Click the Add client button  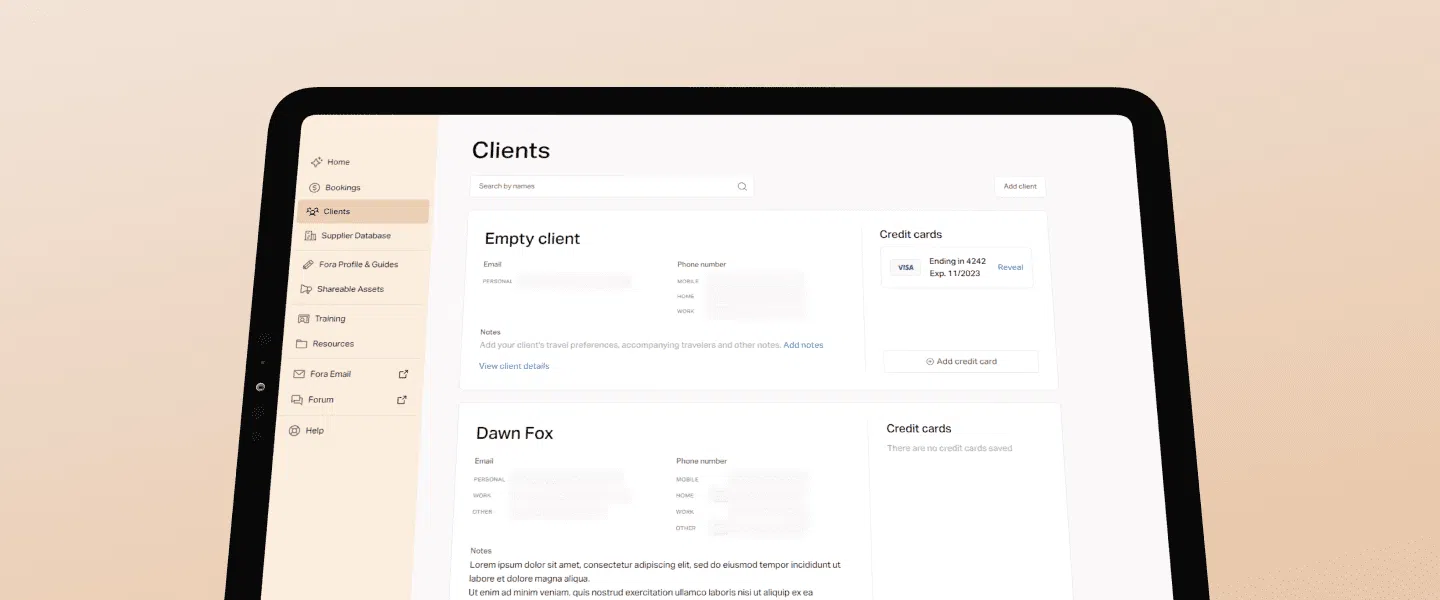click(1020, 186)
